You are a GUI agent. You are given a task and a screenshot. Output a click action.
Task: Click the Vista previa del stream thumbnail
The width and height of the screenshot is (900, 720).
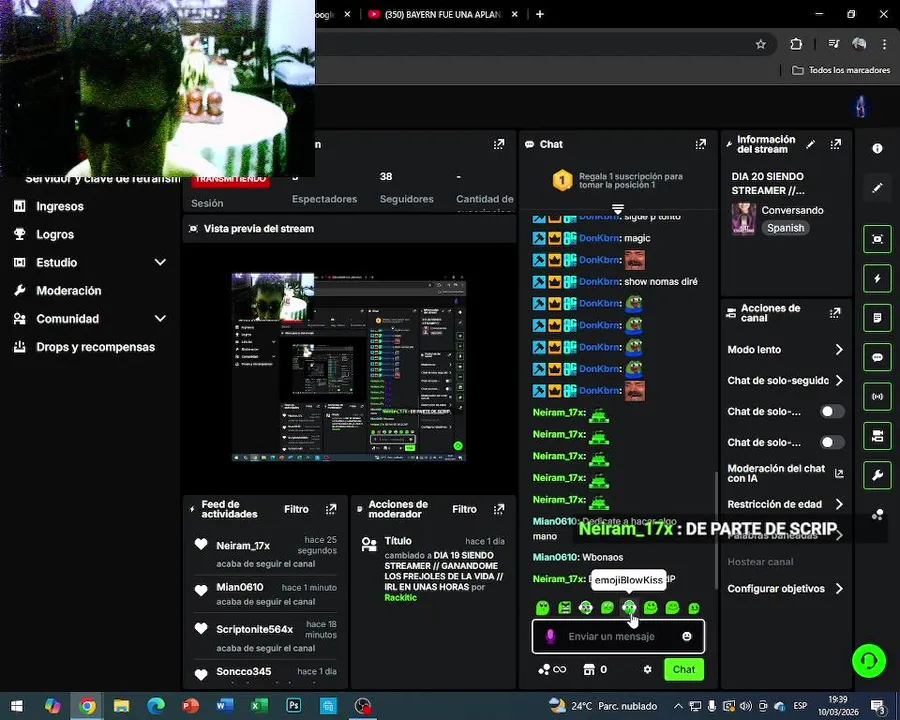(x=349, y=367)
